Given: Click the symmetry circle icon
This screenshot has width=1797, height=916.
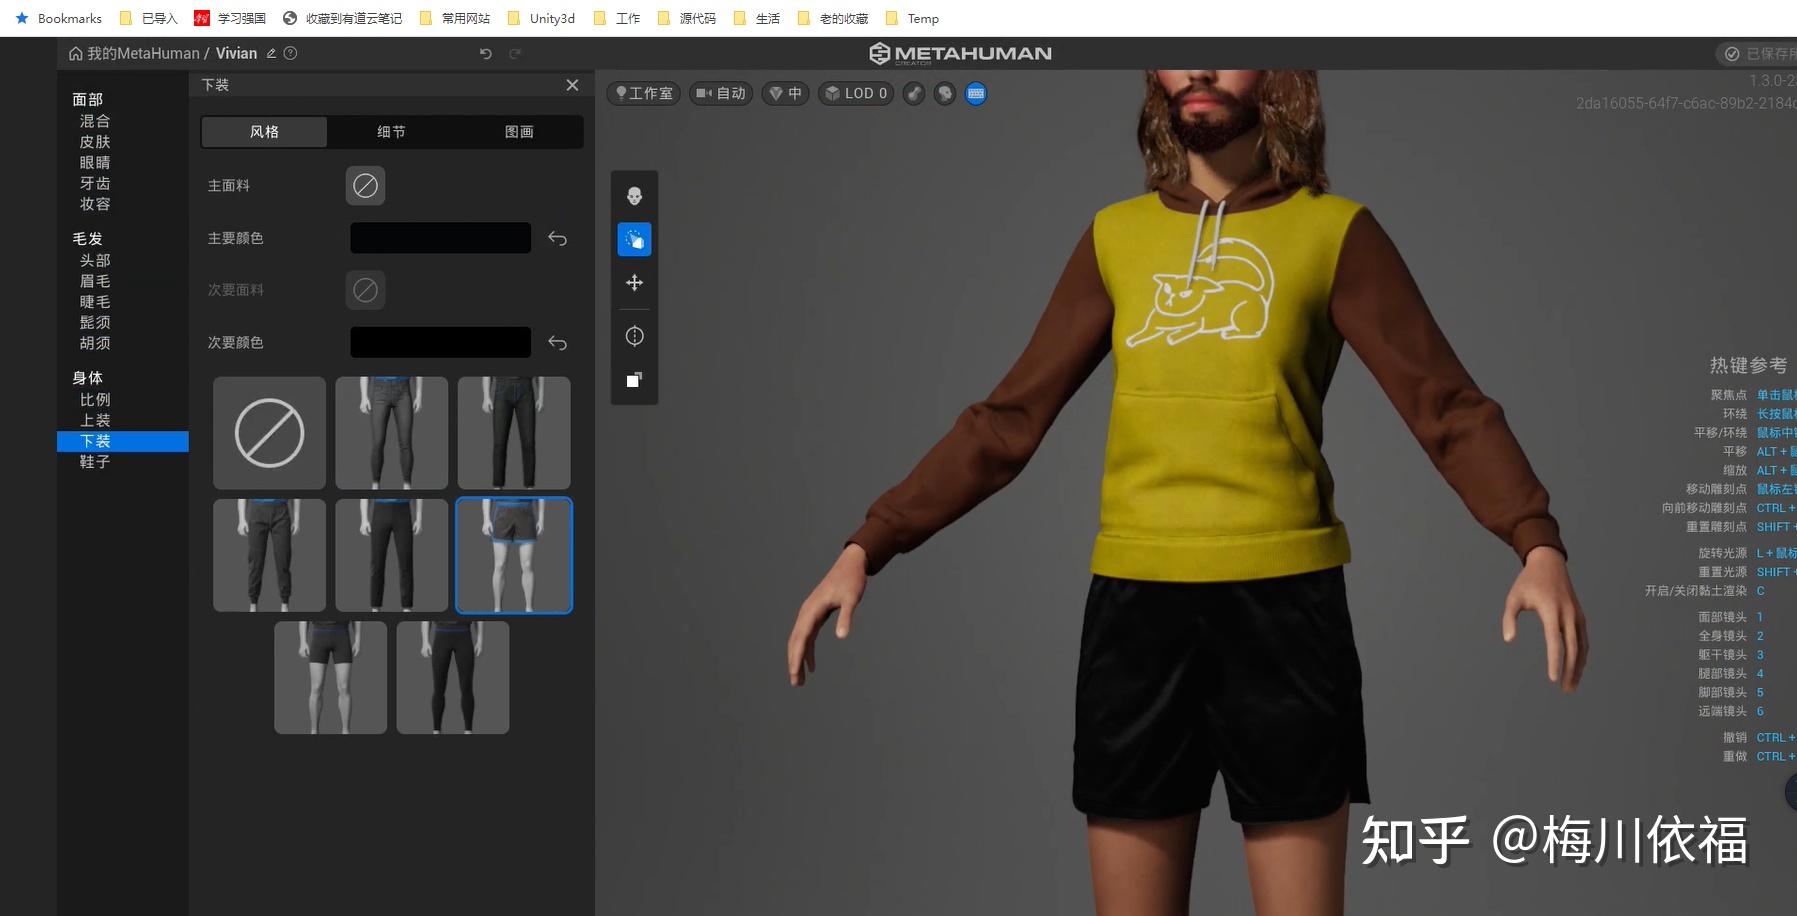Looking at the screenshot, I should pyautogui.click(x=634, y=336).
